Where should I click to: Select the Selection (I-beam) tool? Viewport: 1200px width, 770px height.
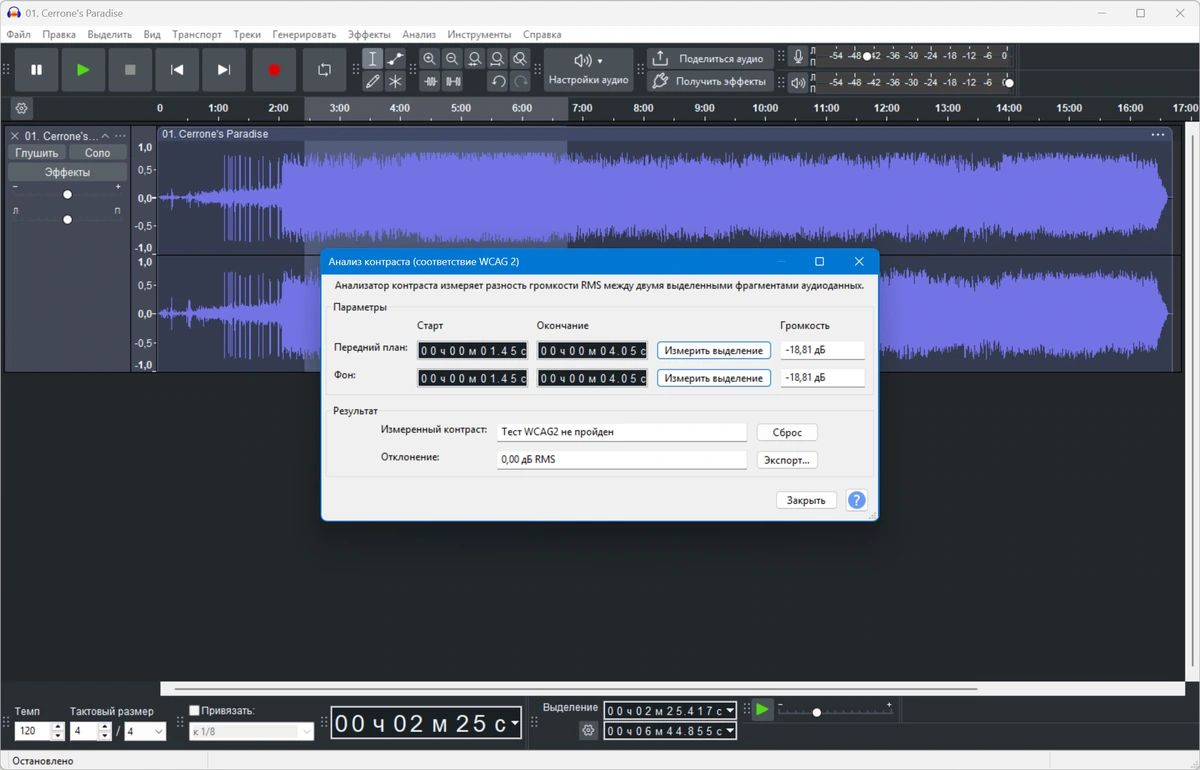(x=372, y=59)
